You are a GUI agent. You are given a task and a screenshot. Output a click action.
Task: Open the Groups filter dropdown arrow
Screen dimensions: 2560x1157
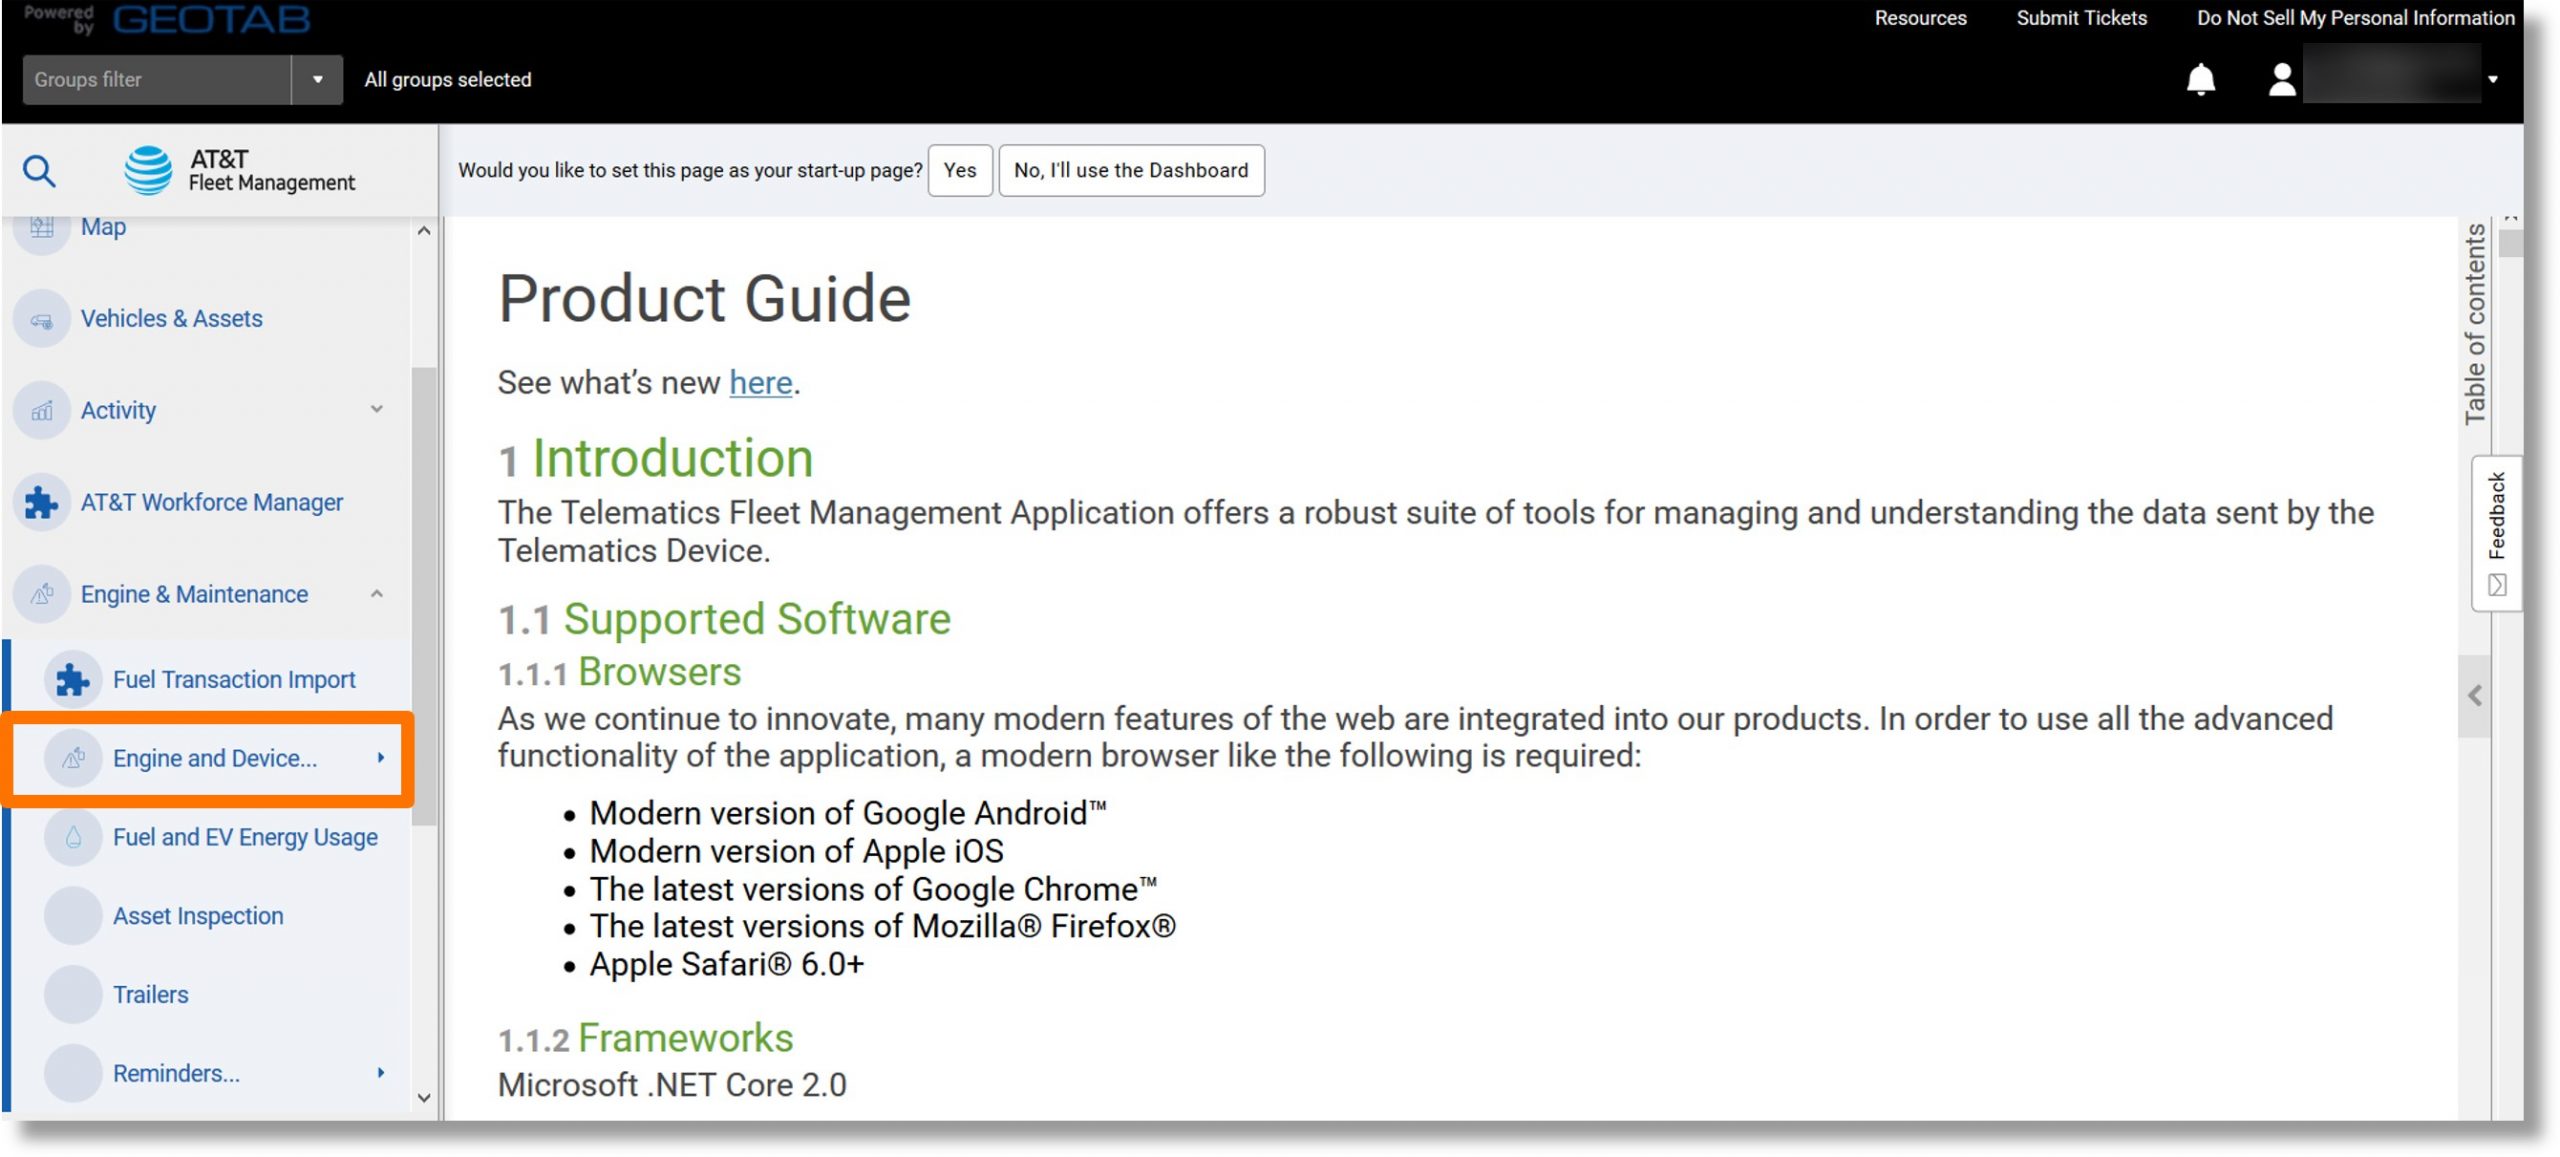(x=317, y=80)
